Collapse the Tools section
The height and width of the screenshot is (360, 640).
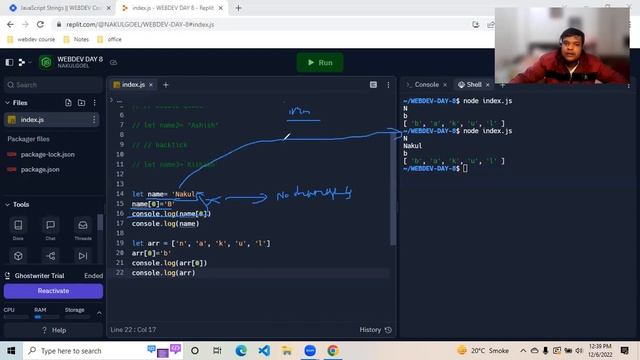(x=7, y=204)
